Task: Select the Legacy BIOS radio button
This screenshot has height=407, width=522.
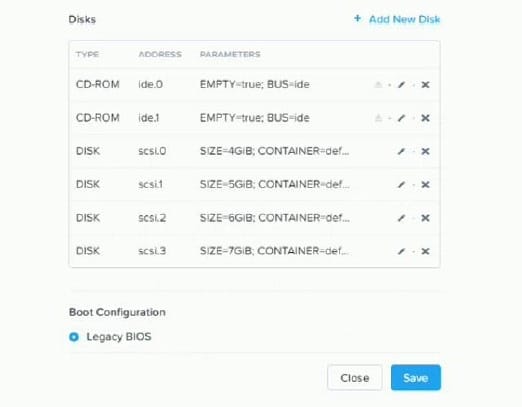Action: 74,337
